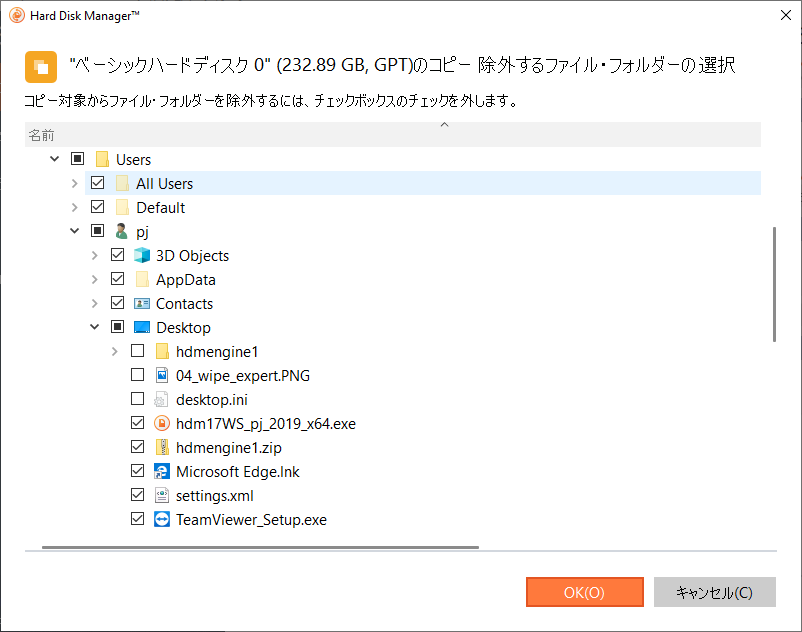The height and width of the screenshot is (632, 802).
Task: Select the hdmengine1.zip archive icon
Action: pyautogui.click(x=162, y=447)
